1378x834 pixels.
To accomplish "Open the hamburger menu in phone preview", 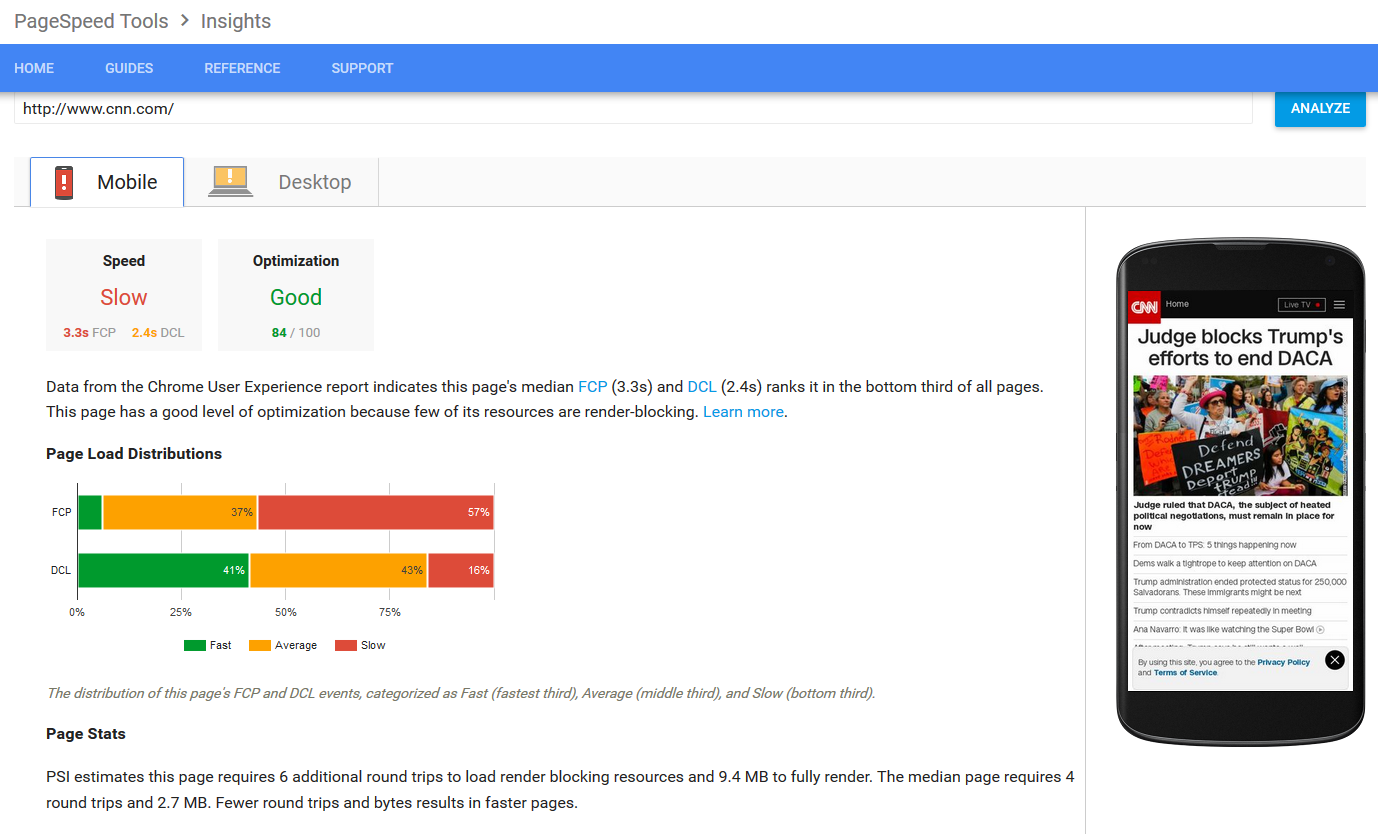I will pyautogui.click(x=1339, y=305).
